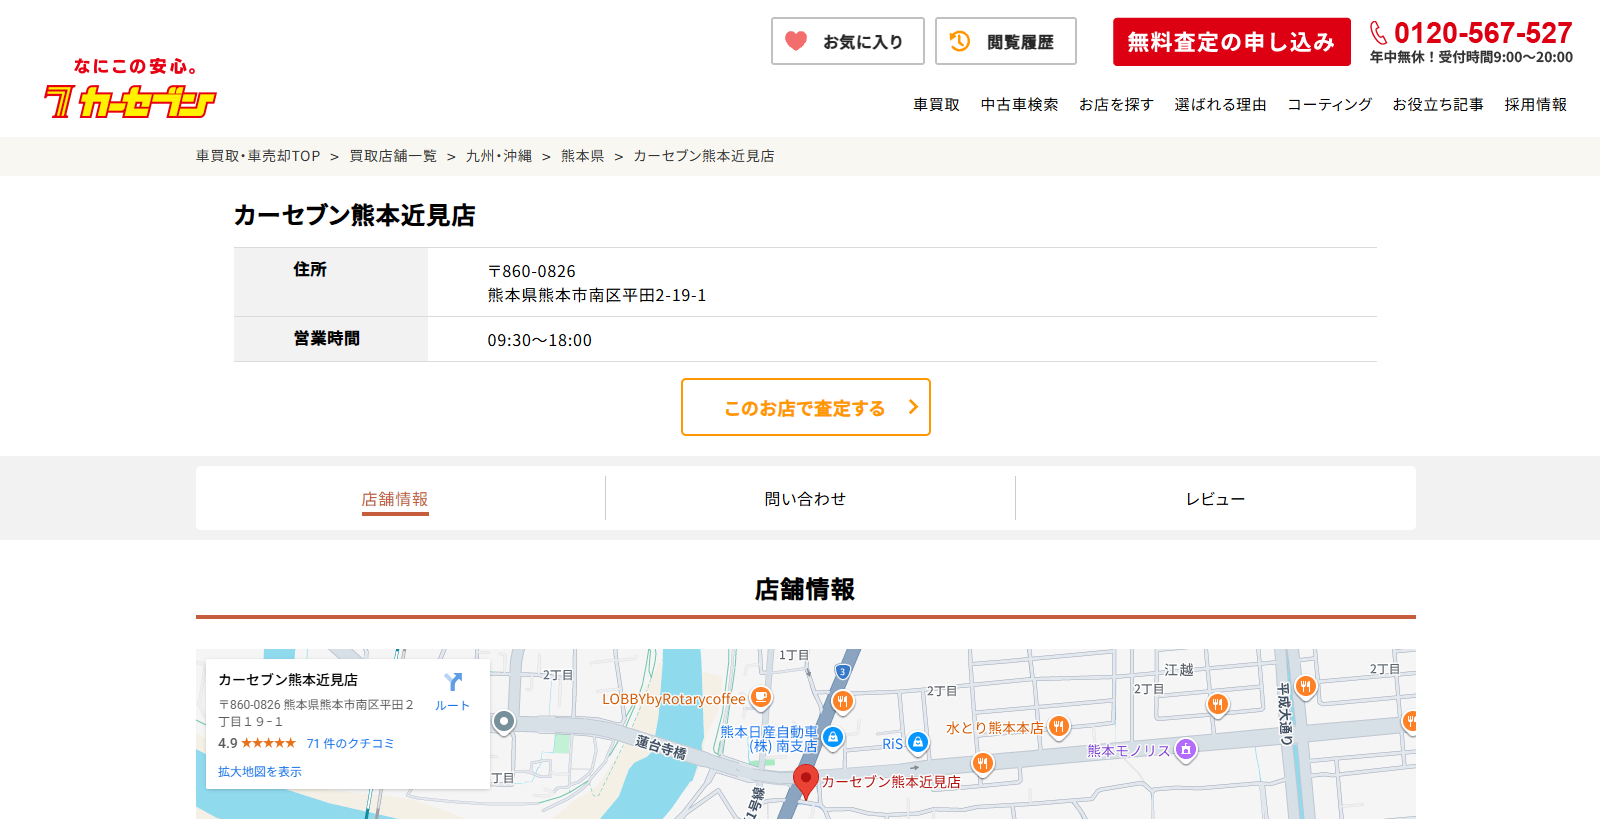
Task: Click the 熊本日産自動車 marker icon
Action: pyautogui.click(x=833, y=737)
